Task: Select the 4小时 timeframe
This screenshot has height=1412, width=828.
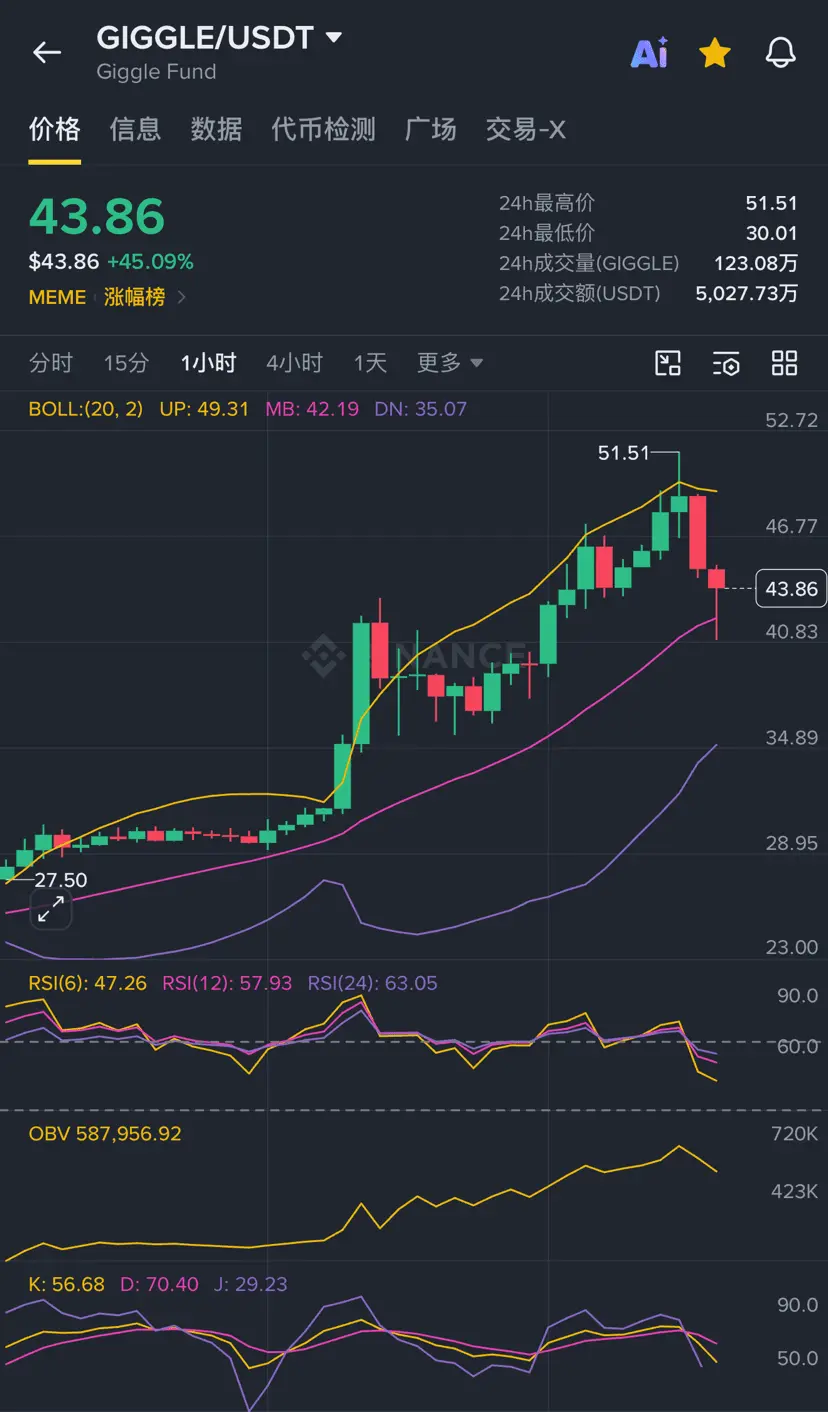Action: pyautogui.click(x=294, y=362)
